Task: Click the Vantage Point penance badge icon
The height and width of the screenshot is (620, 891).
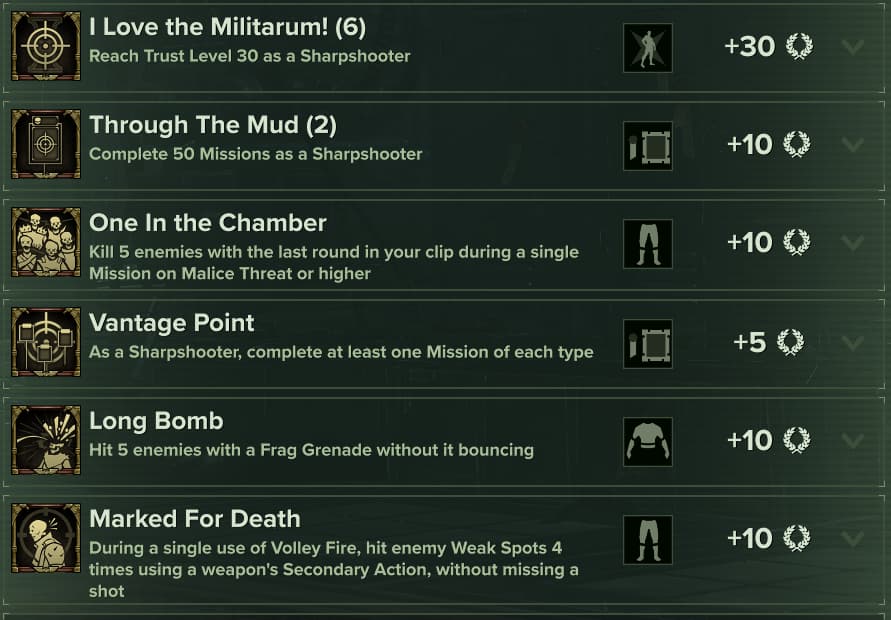Action: pos(46,342)
